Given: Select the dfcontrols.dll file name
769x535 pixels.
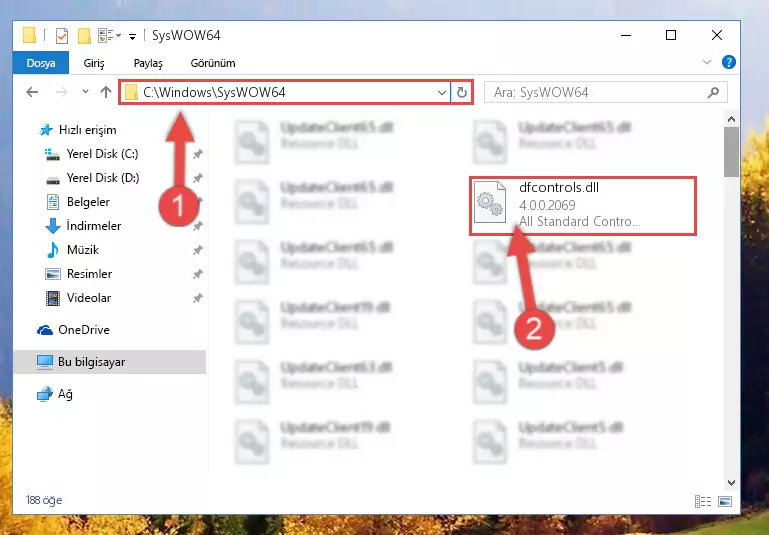Looking at the screenshot, I should [x=559, y=187].
